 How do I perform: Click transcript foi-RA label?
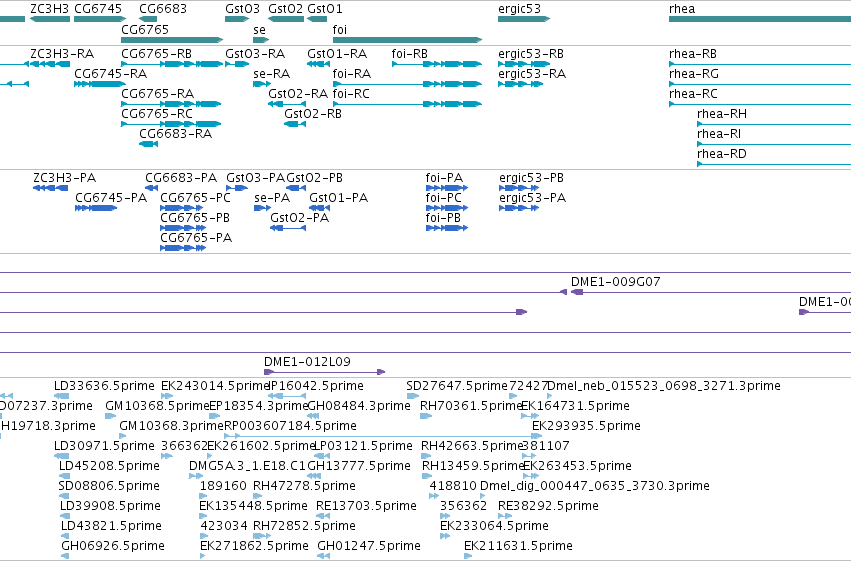(352, 74)
